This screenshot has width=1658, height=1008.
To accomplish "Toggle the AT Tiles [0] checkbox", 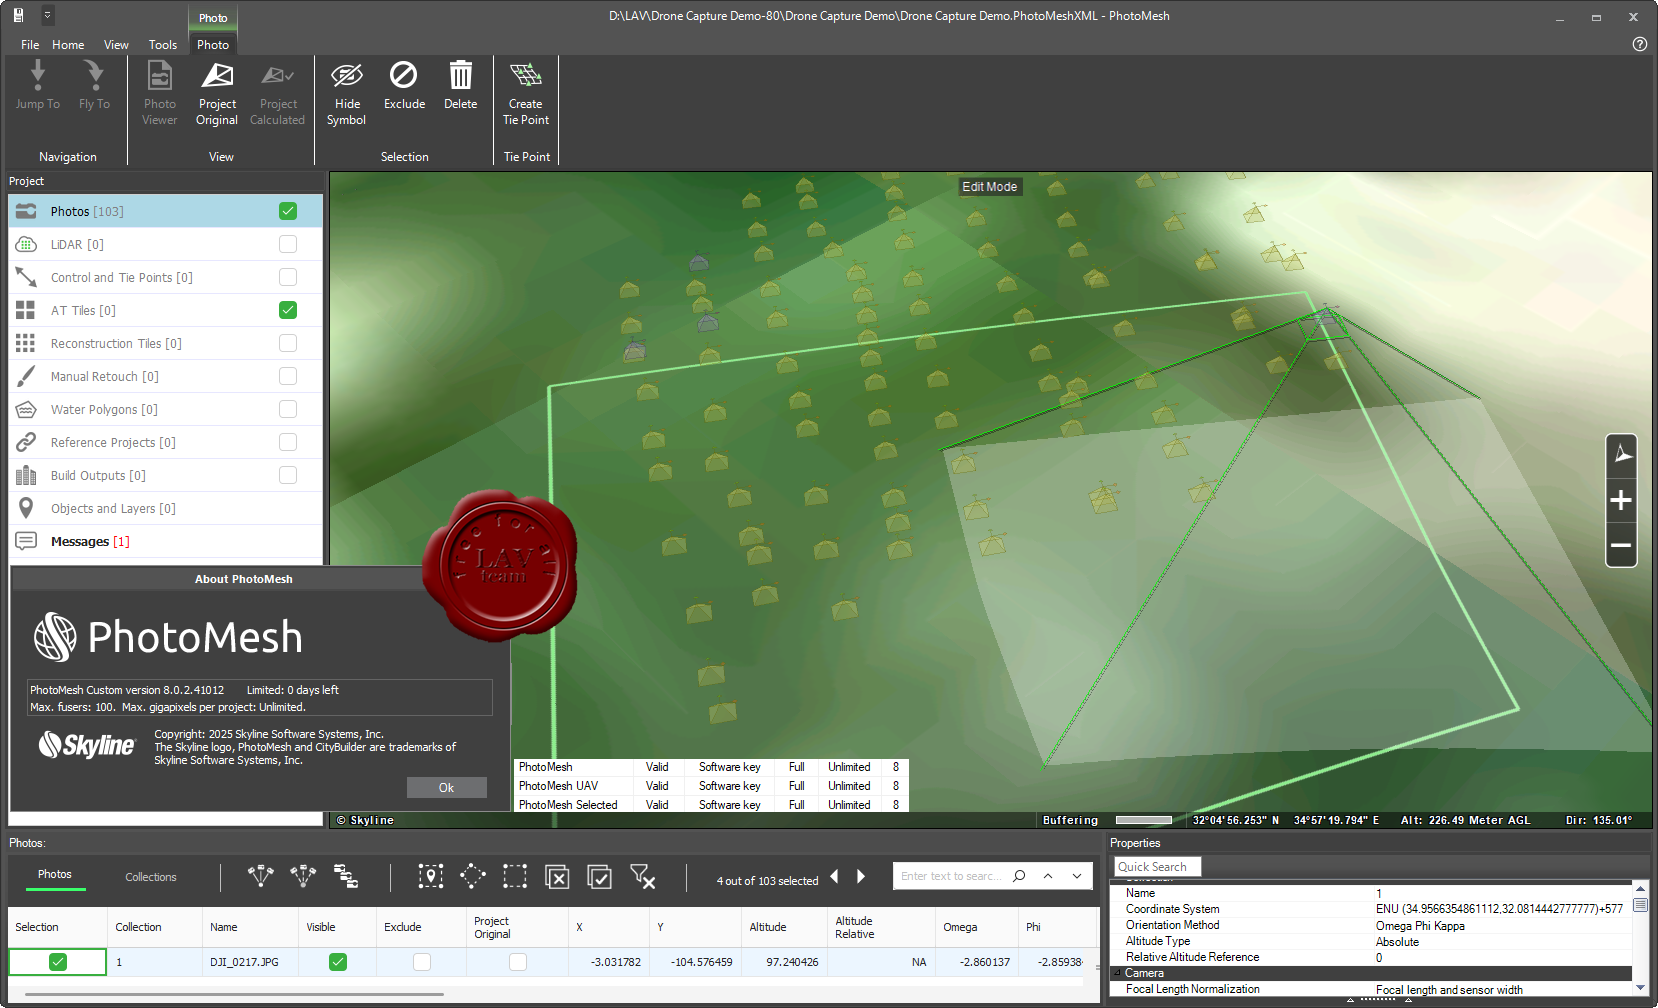I will 288,310.
